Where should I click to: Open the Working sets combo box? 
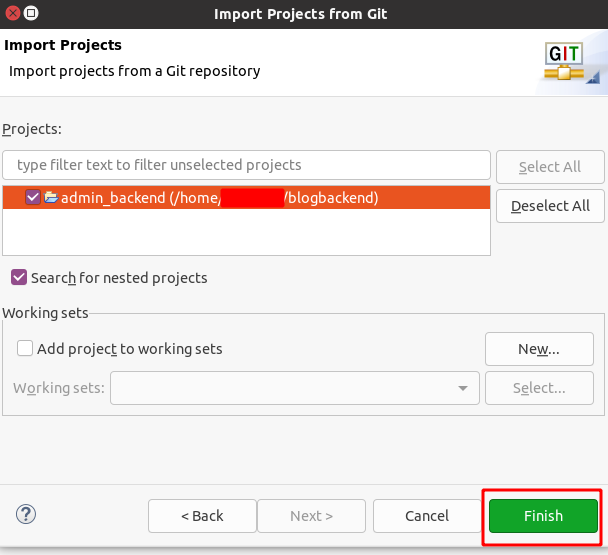[x=295, y=388]
